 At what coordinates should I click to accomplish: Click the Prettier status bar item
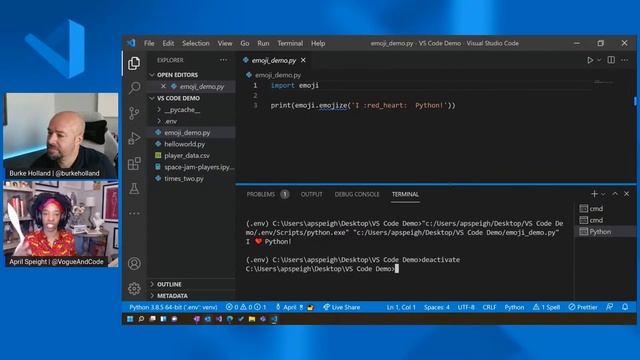coord(583,307)
